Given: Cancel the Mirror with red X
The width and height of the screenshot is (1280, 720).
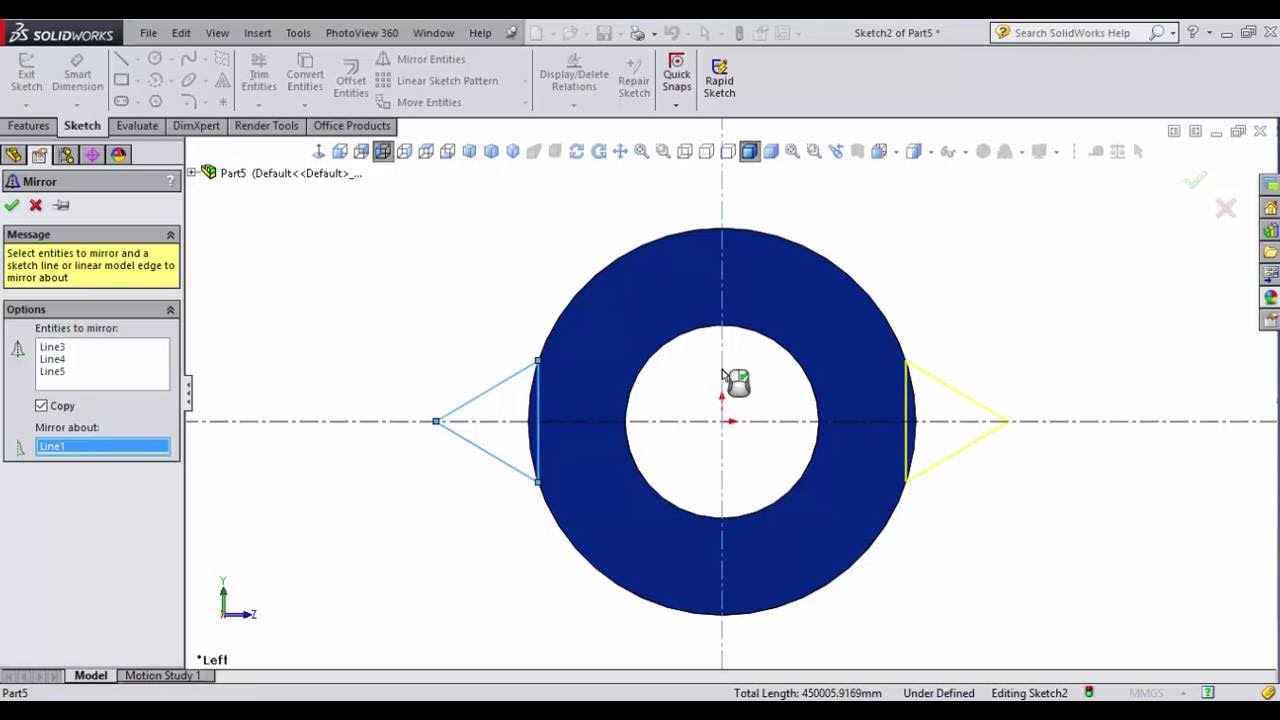Looking at the screenshot, I should pyautogui.click(x=36, y=205).
